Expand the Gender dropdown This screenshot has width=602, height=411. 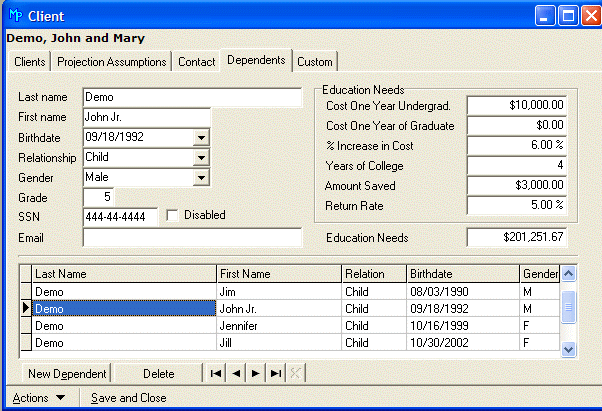pos(201,177)
